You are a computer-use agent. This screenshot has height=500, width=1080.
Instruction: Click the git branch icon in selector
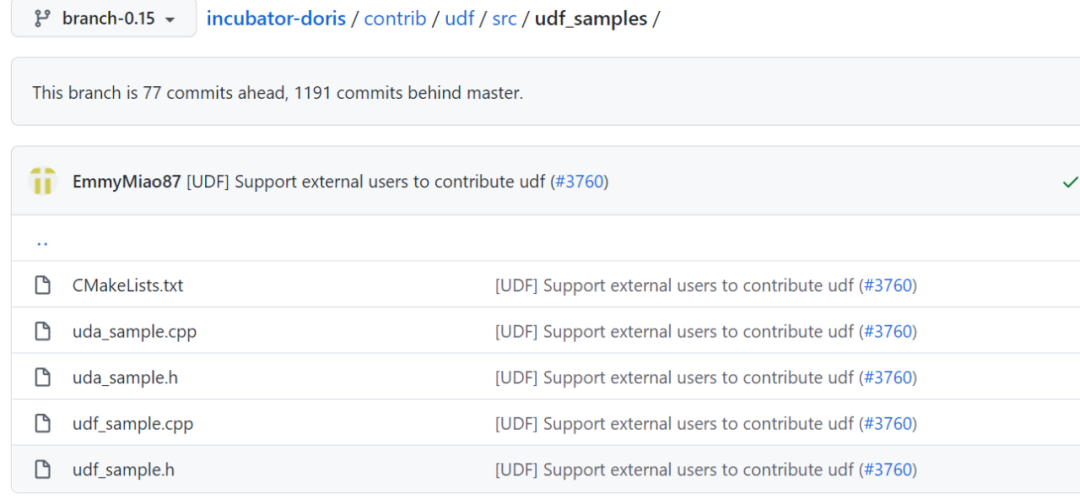(x=42, y=19)
